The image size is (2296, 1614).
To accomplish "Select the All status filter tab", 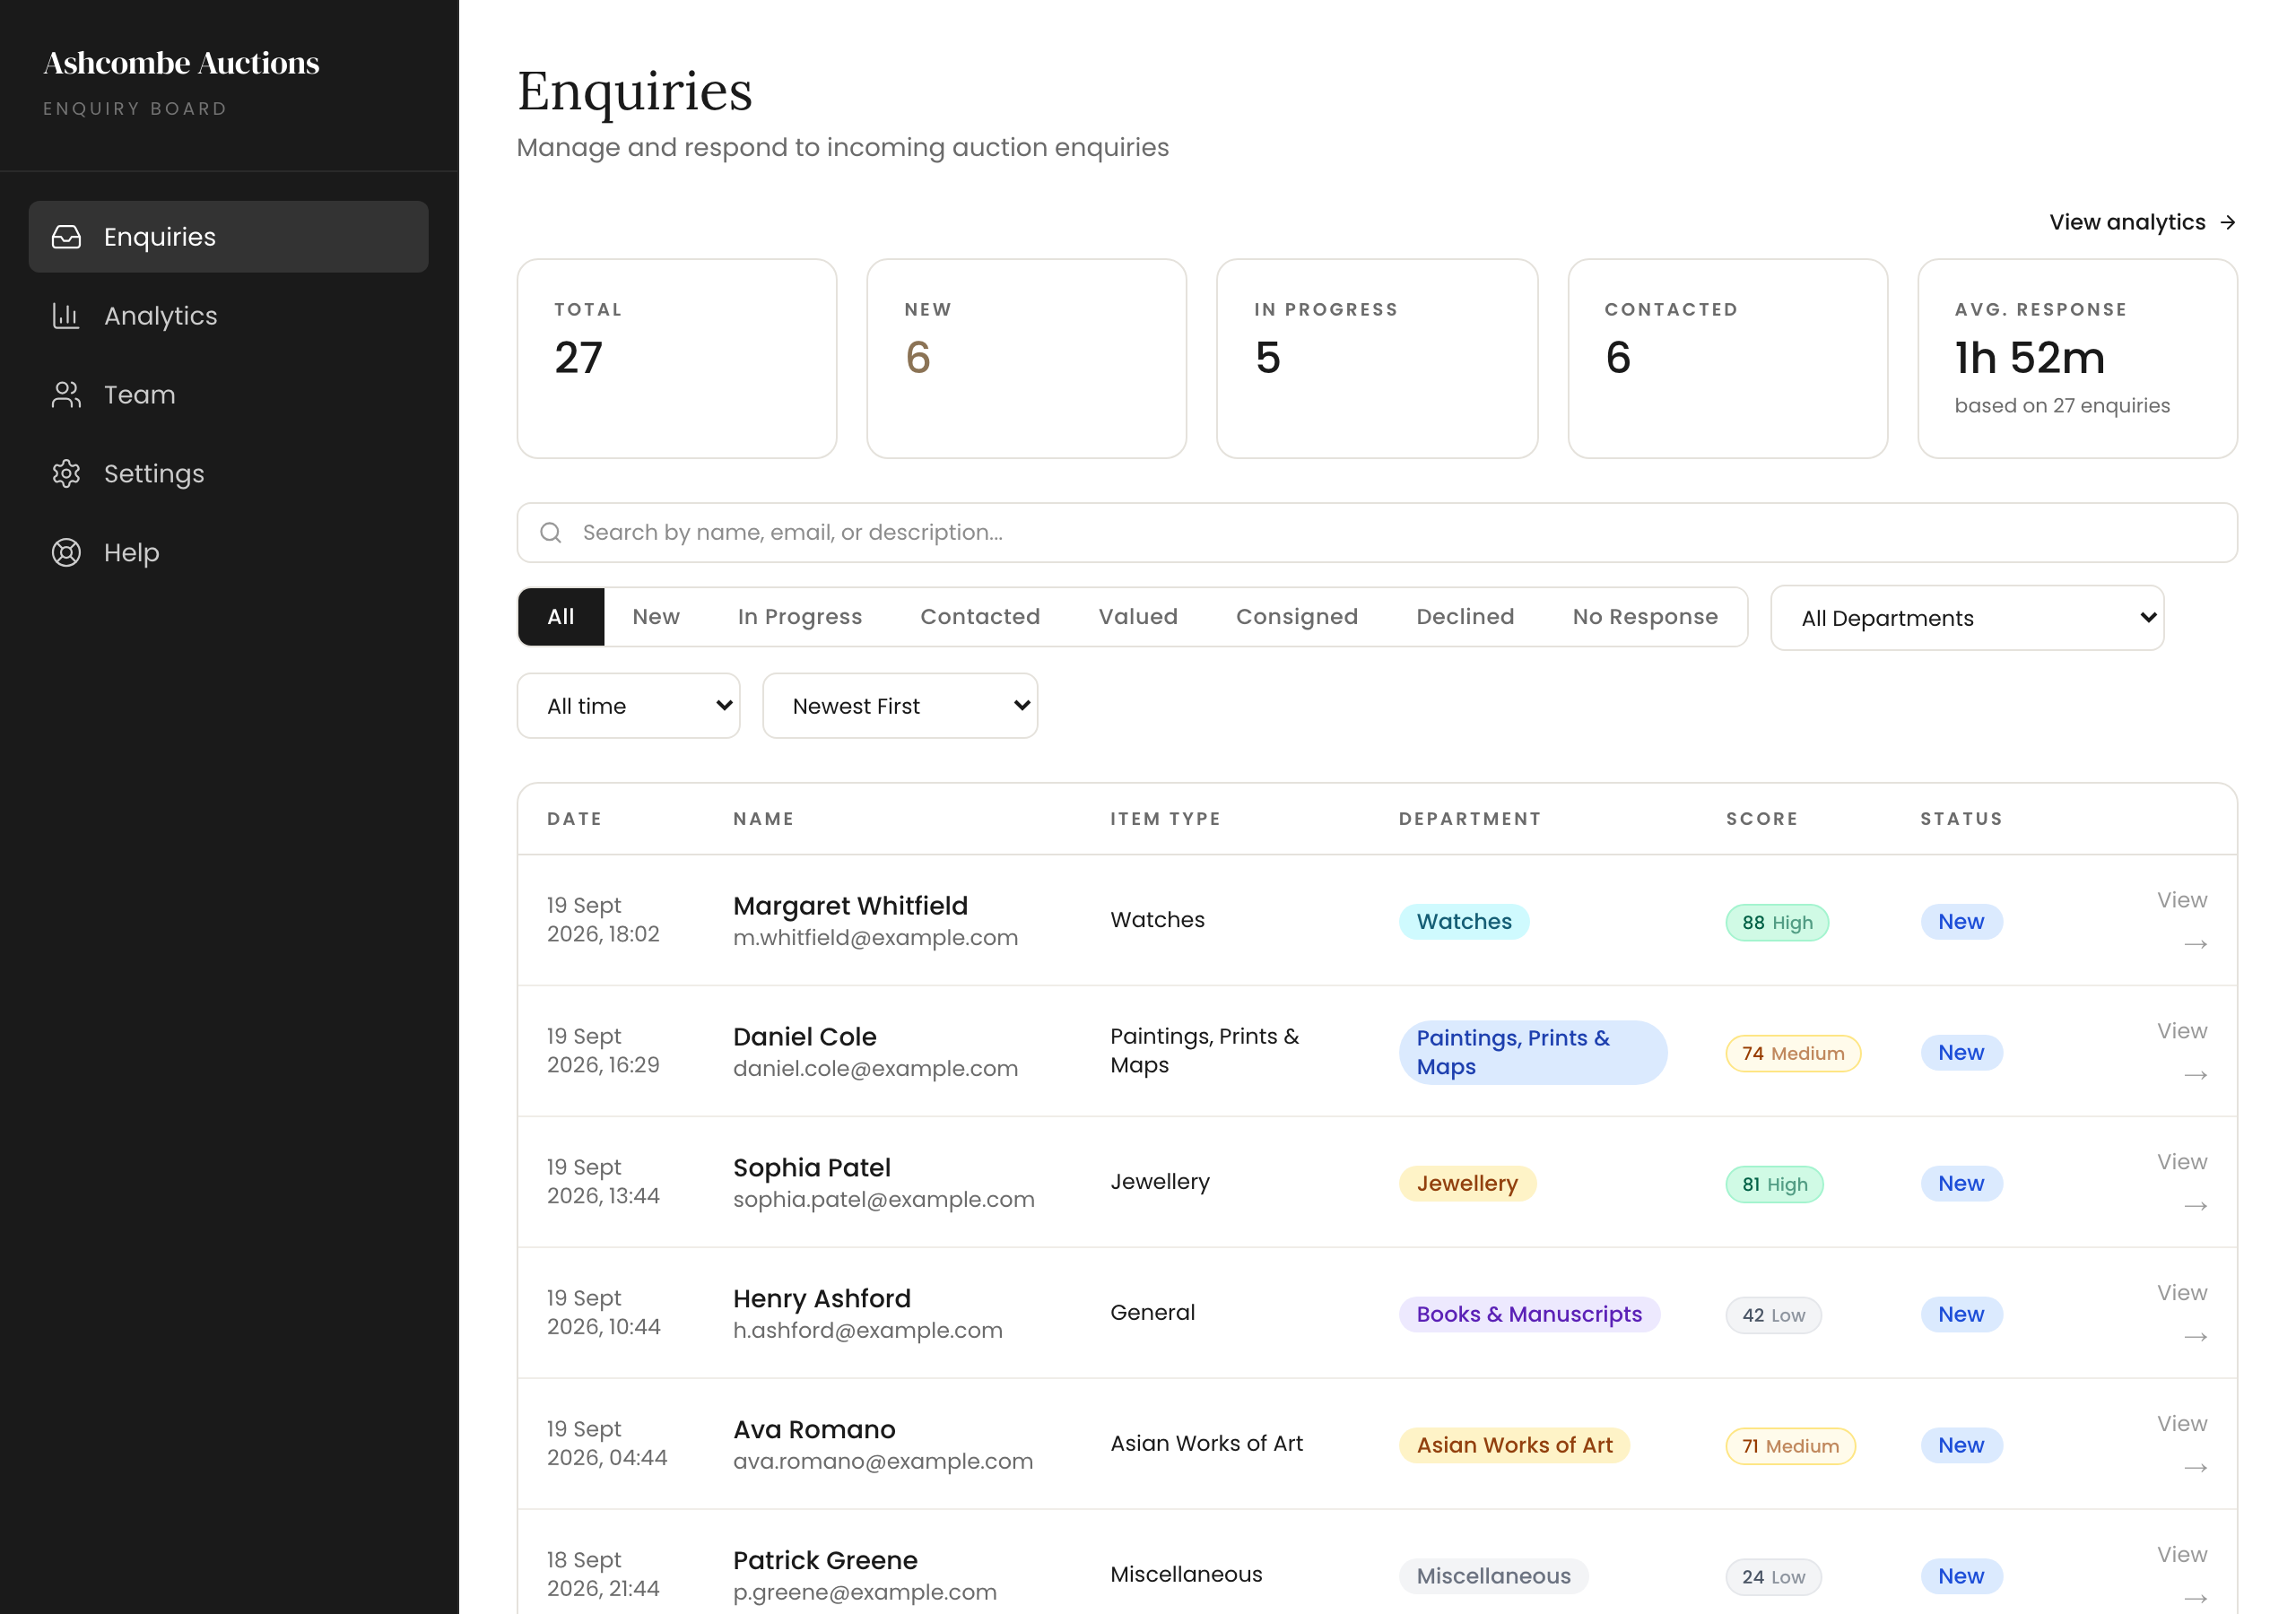I will pyautogui.click(x=561, y=617).
